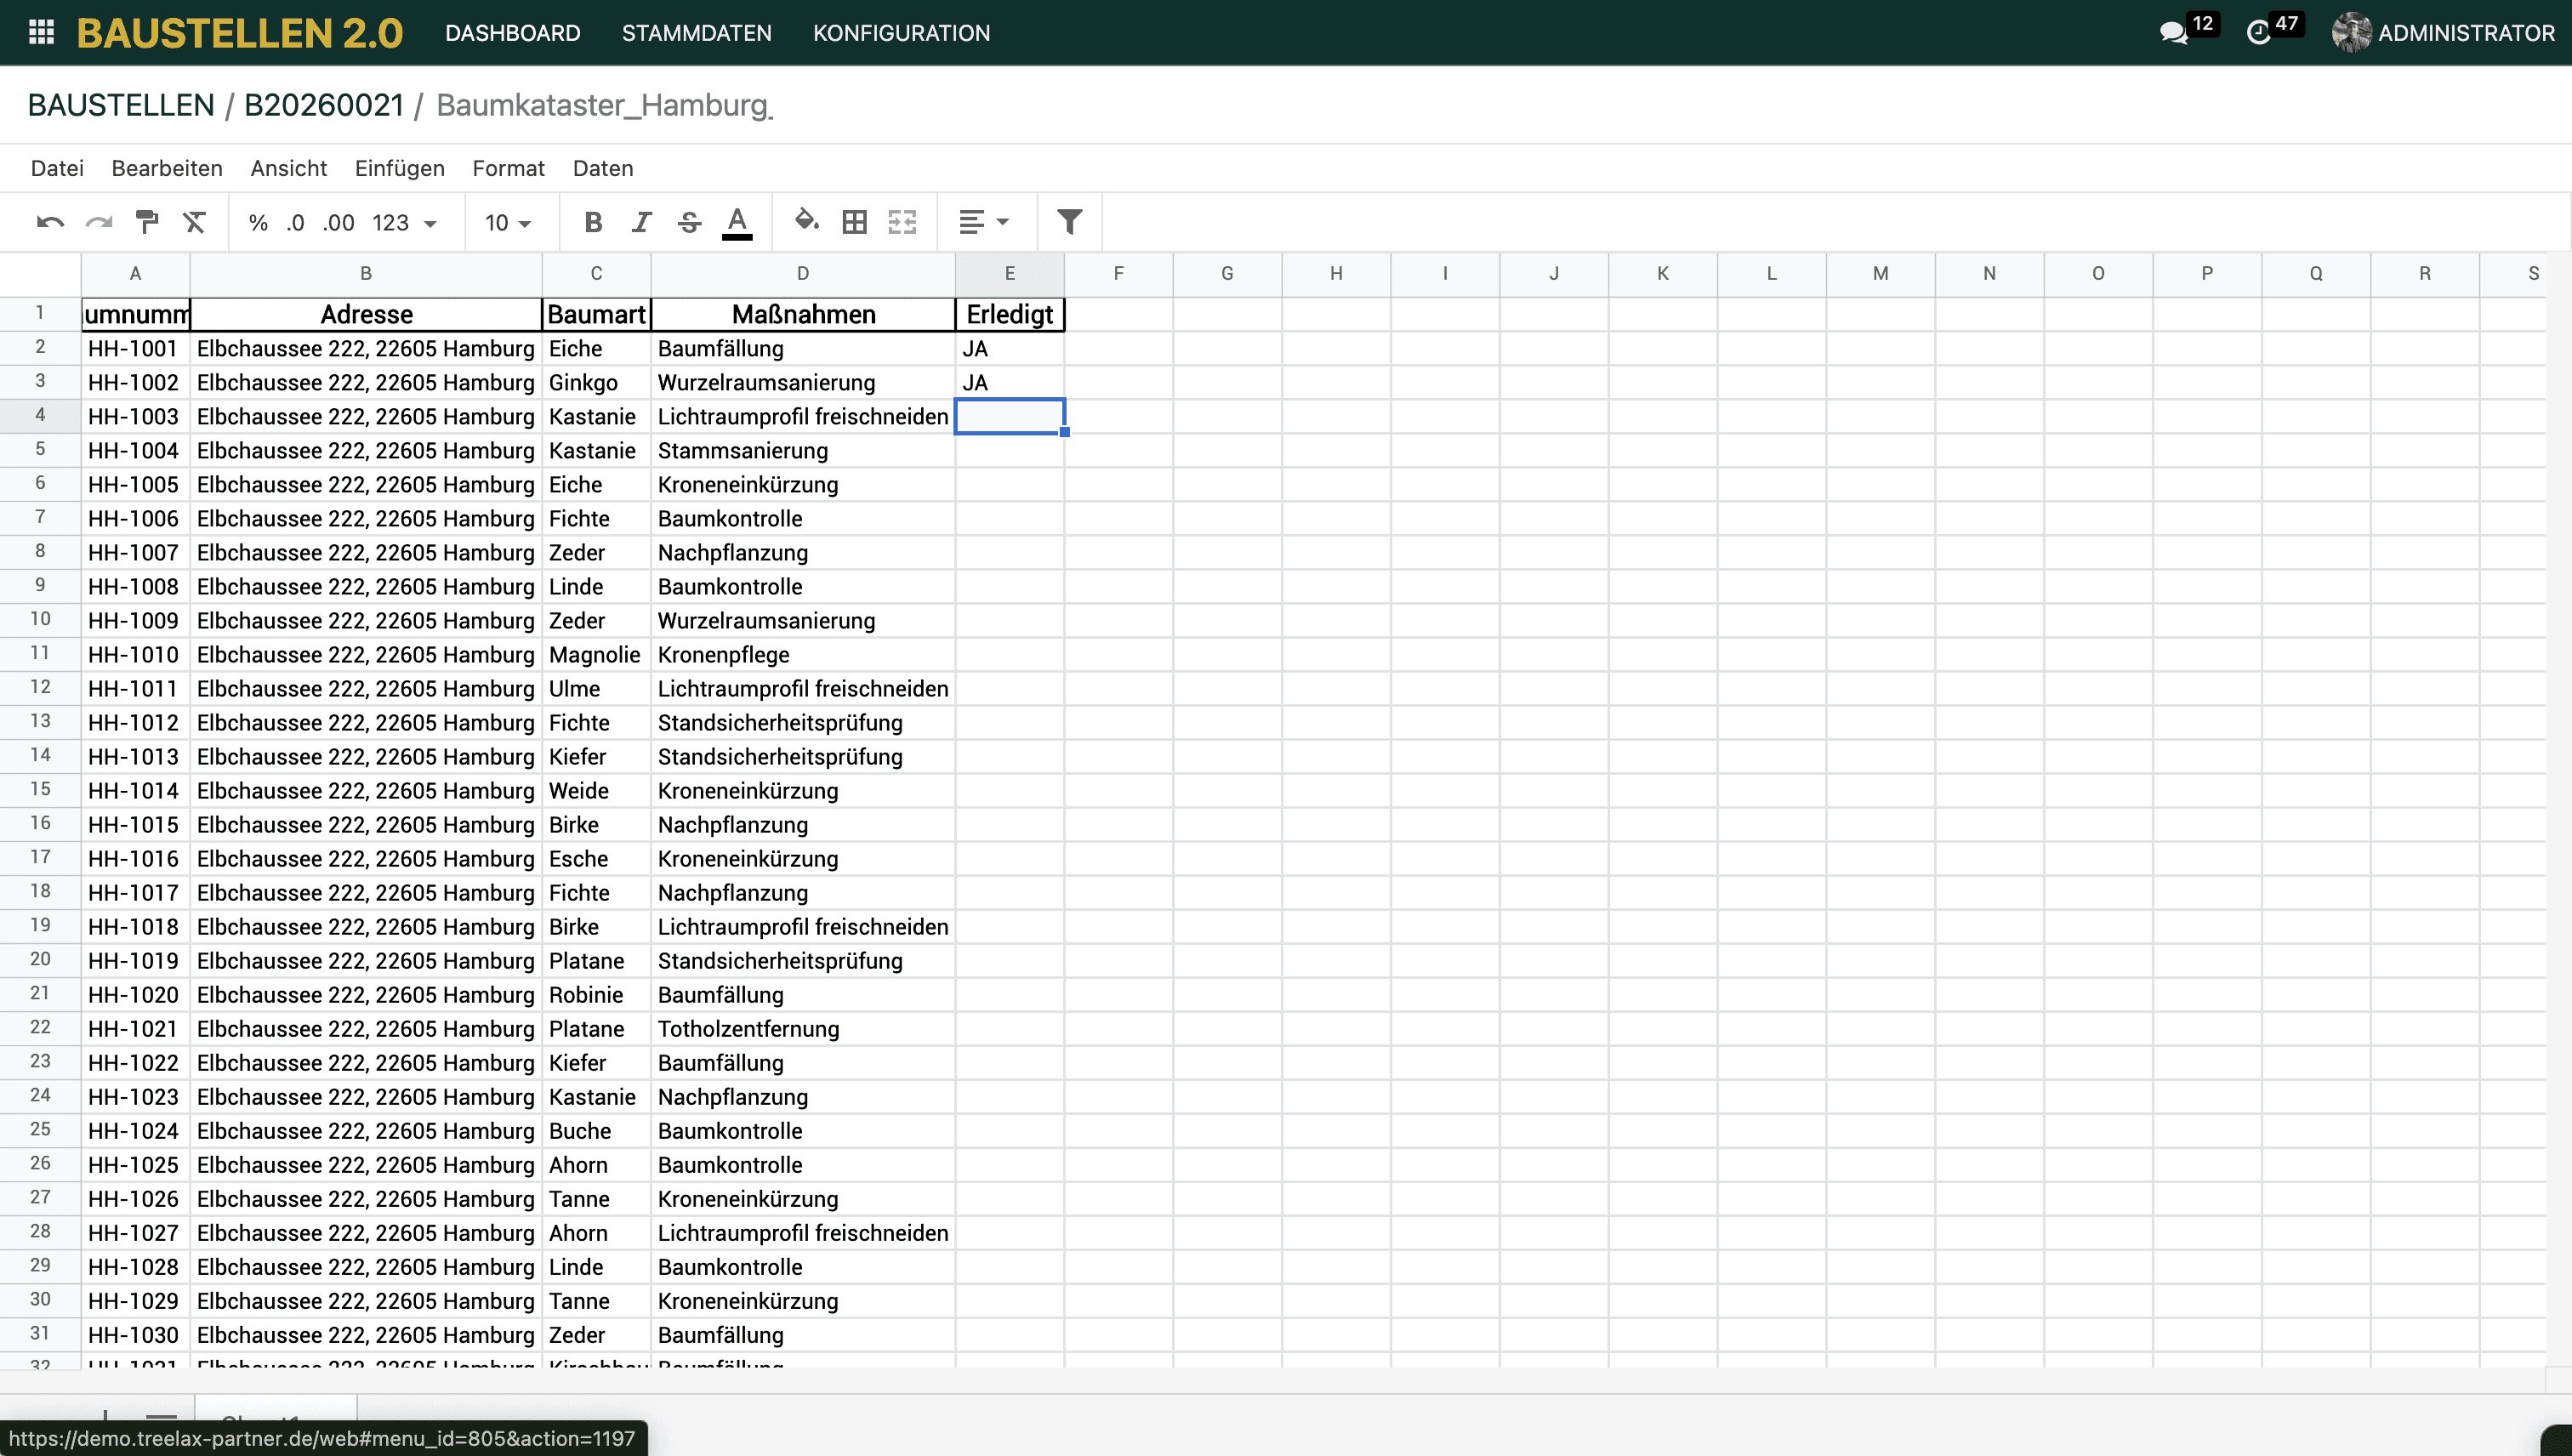
Task: Click the clear formatting icon
Action: click(x=194, y=222)
